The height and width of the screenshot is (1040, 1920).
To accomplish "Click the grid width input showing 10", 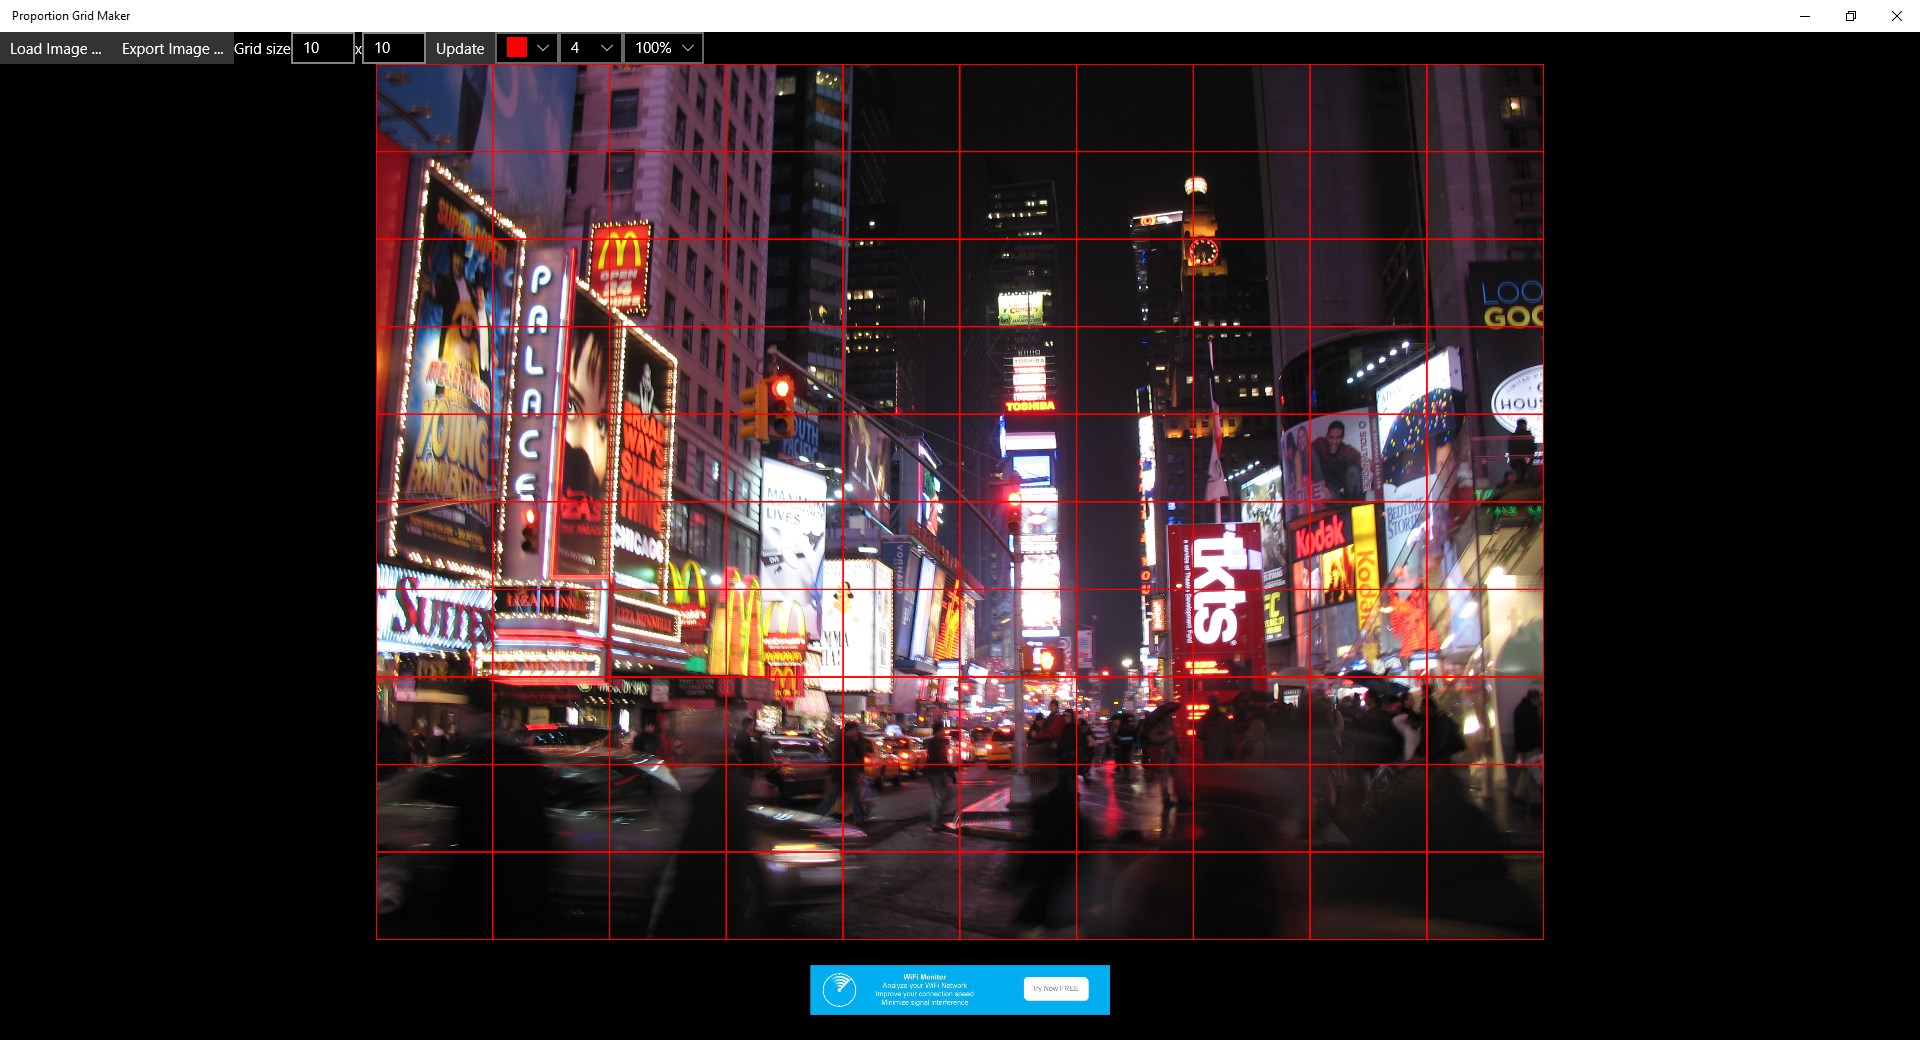I will tap(320, 47).
